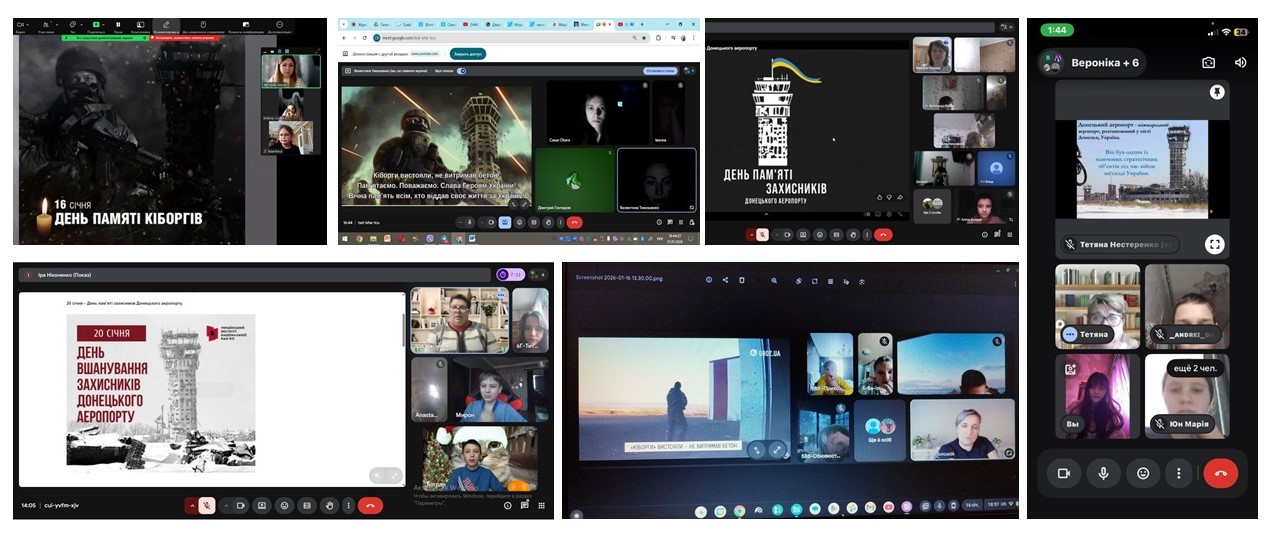Open more options menu in phone call

coord(1180,473)
